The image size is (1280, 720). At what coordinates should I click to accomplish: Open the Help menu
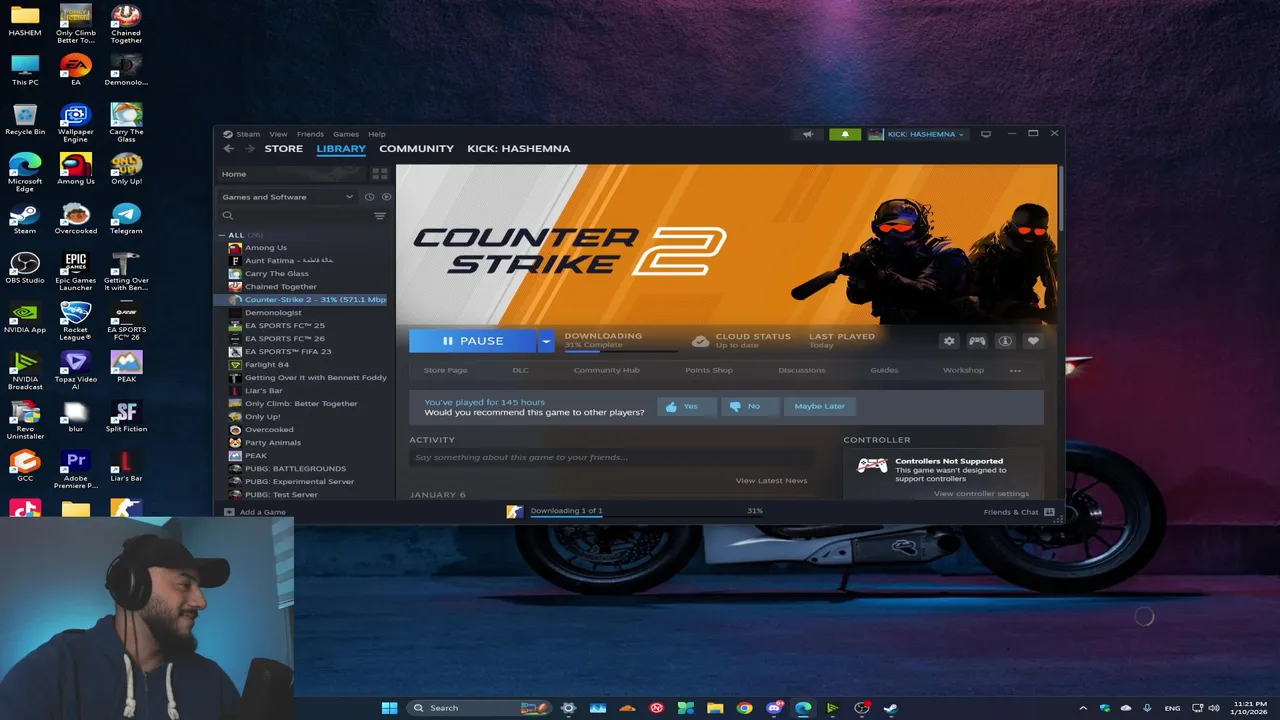pos(376,134)
